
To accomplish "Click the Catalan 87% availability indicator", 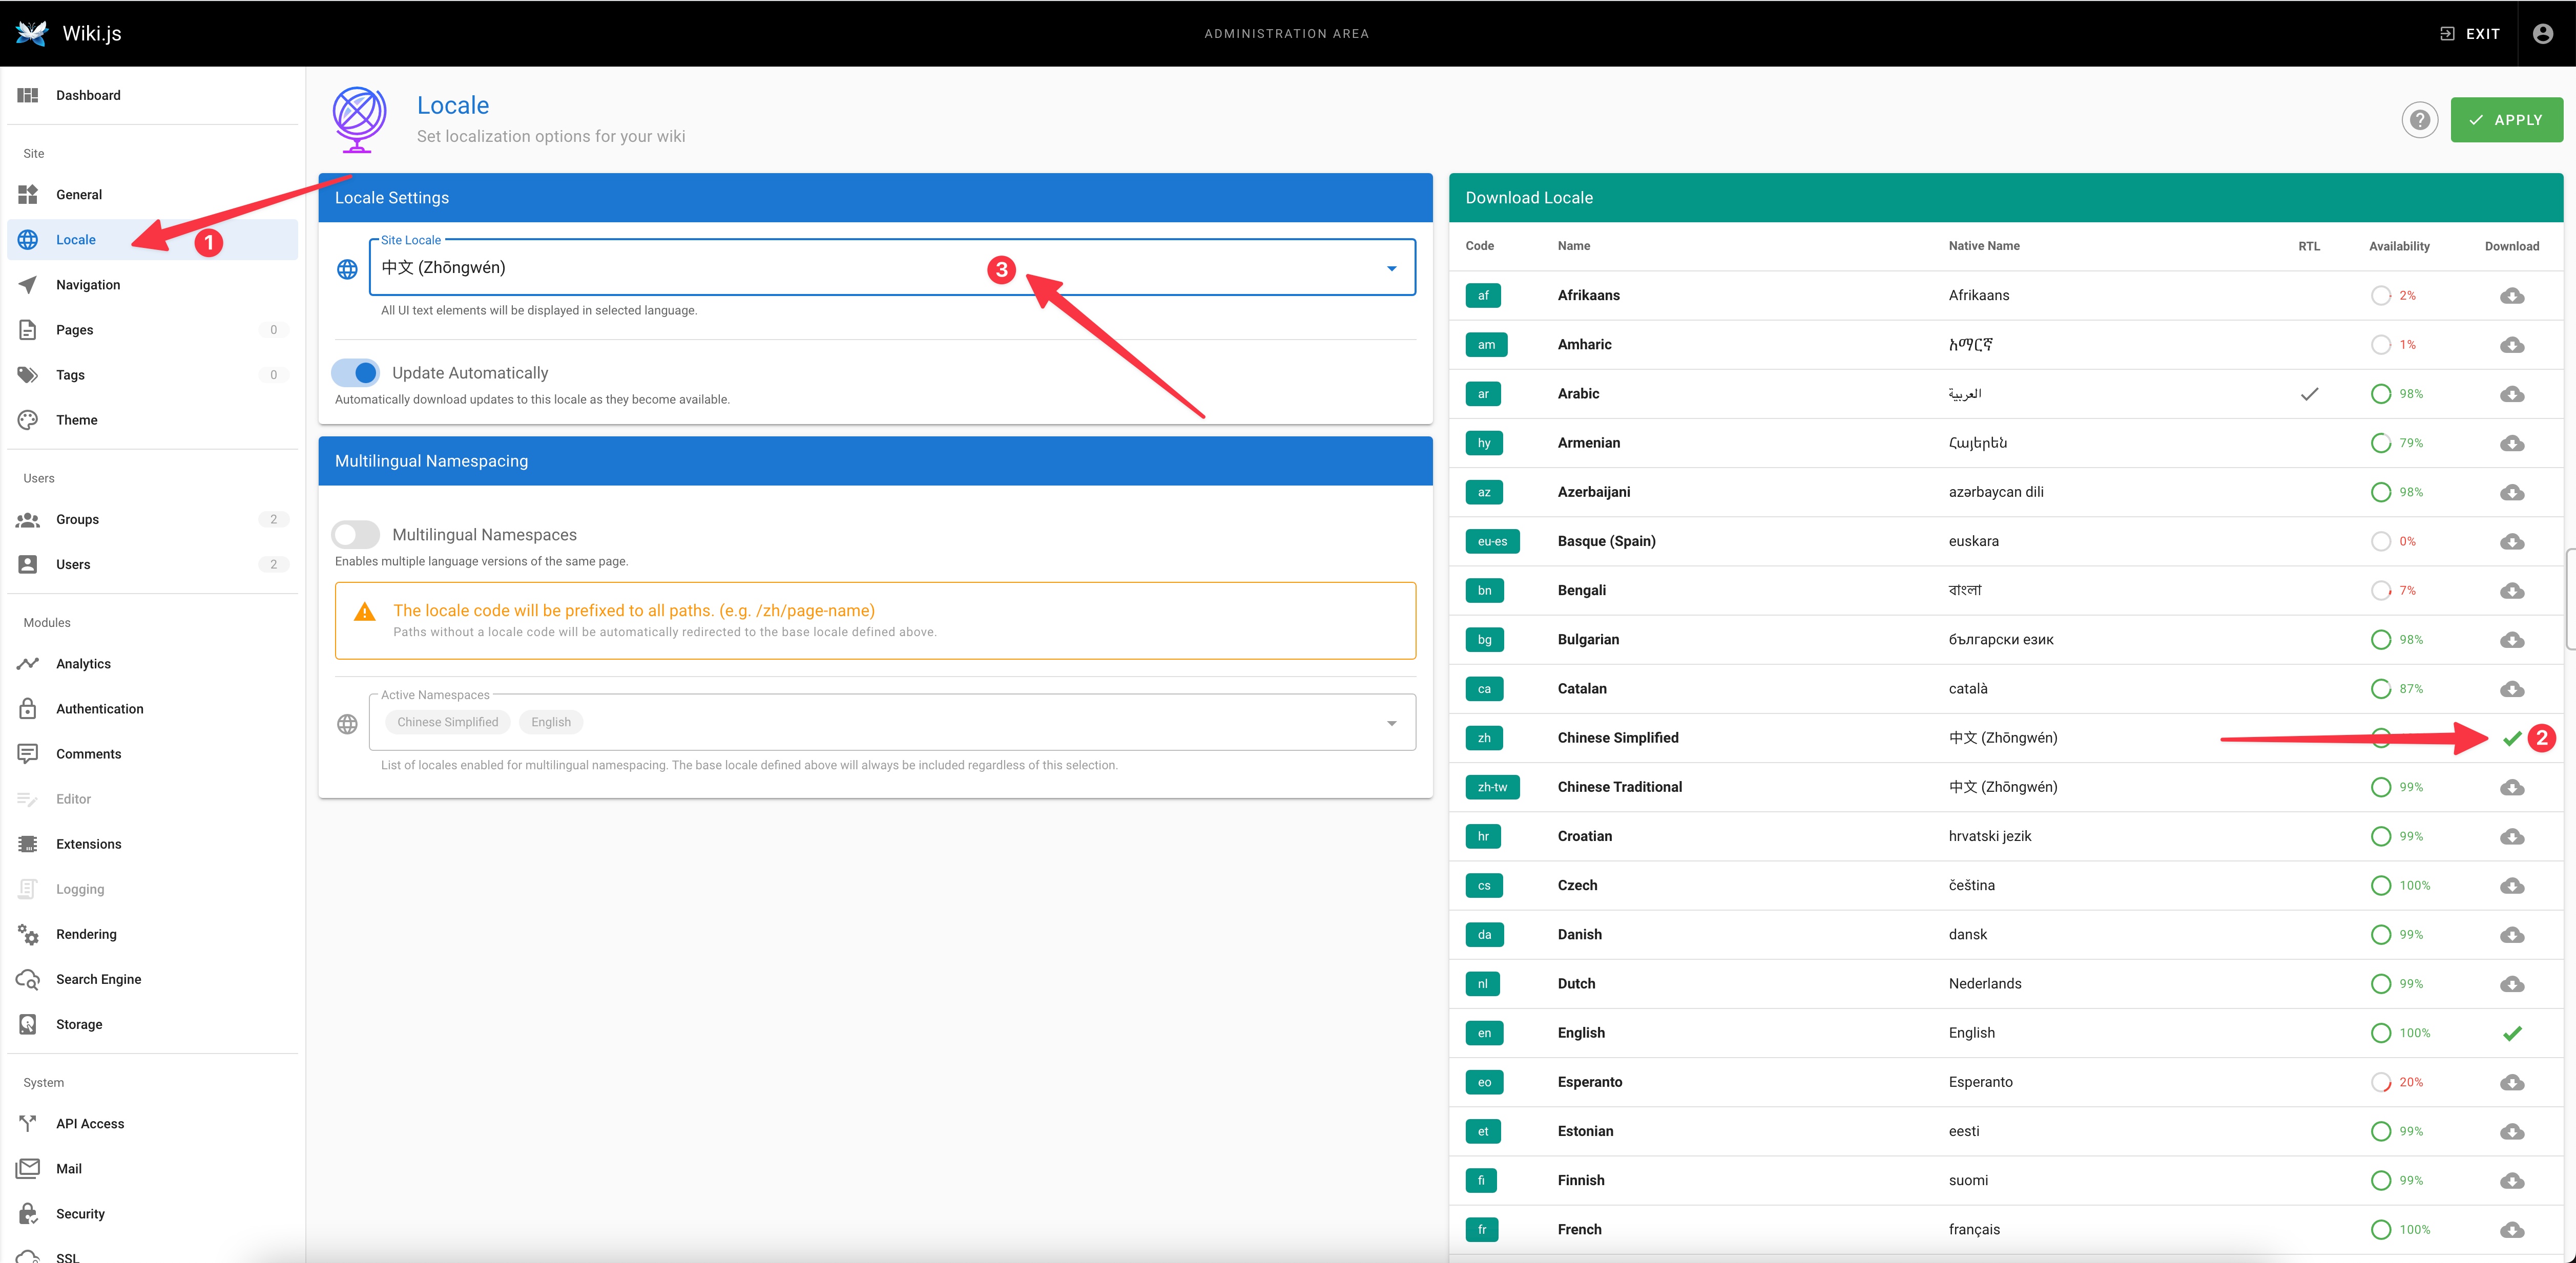I will tap(2396, 689).
